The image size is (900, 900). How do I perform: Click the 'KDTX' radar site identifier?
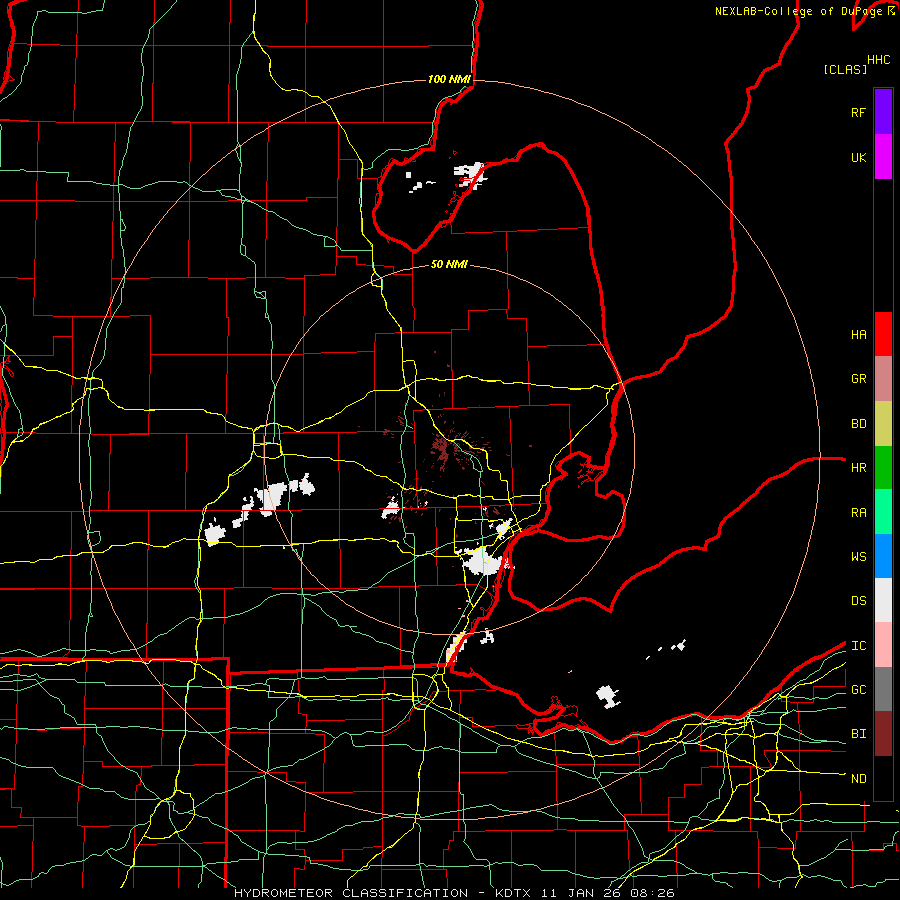[514, 893]
